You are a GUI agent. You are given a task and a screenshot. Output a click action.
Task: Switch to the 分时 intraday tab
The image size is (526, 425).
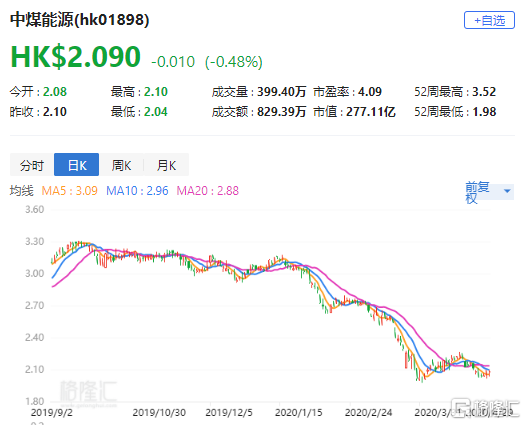pos(32,165)
